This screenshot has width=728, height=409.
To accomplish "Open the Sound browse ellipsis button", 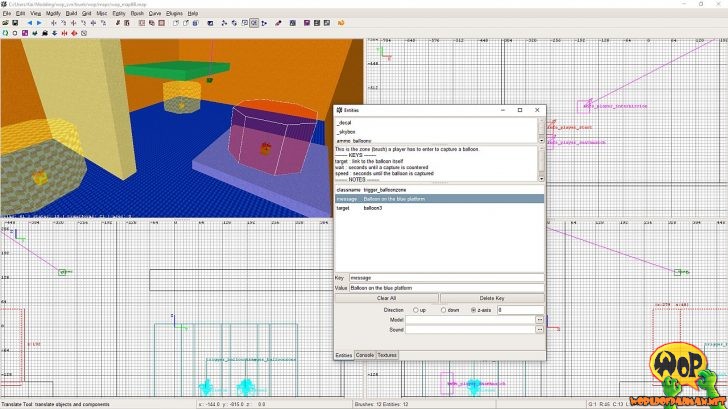I will point(540,329).
